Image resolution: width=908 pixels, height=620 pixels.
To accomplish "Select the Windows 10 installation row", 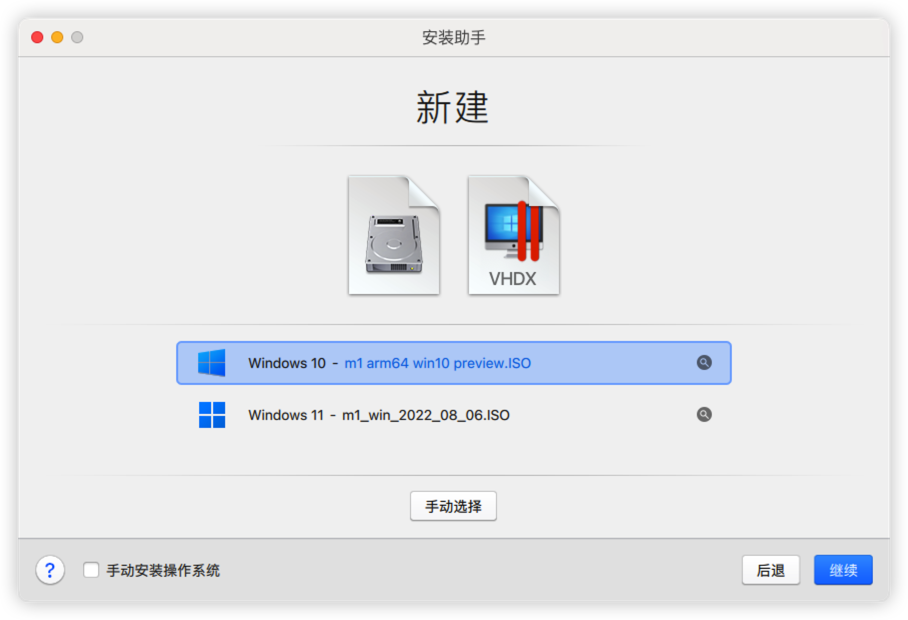I will [454, 363].
